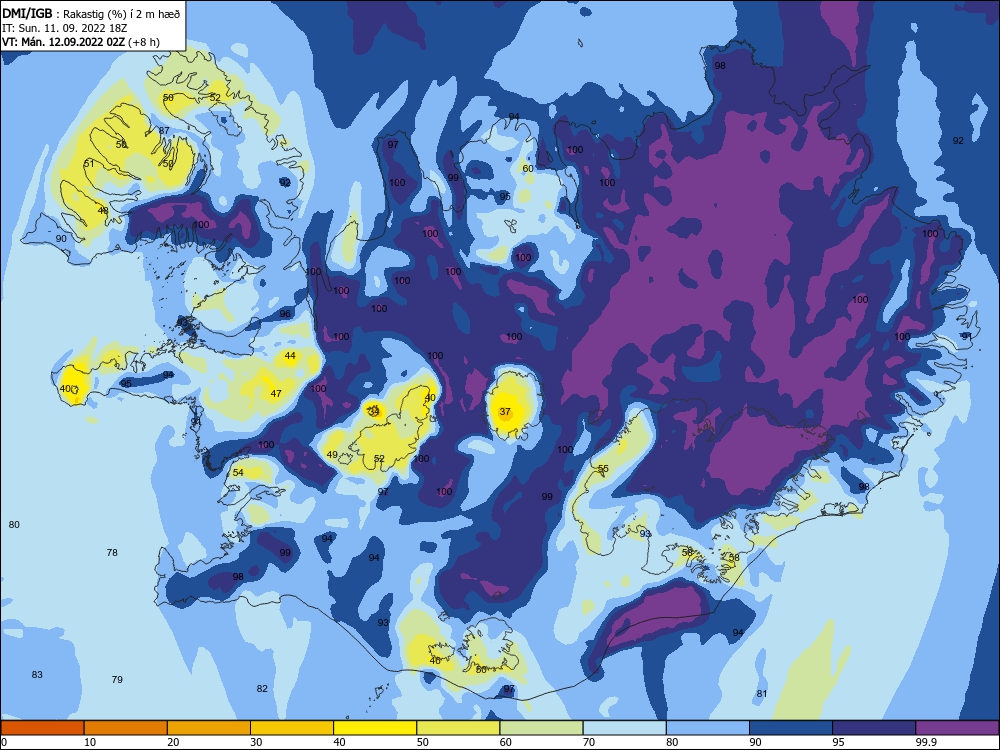
Task: Click the 'VT: Mán. 12.09.2022 02Z (+8 h)' line
Action: (x=80, y=42)
